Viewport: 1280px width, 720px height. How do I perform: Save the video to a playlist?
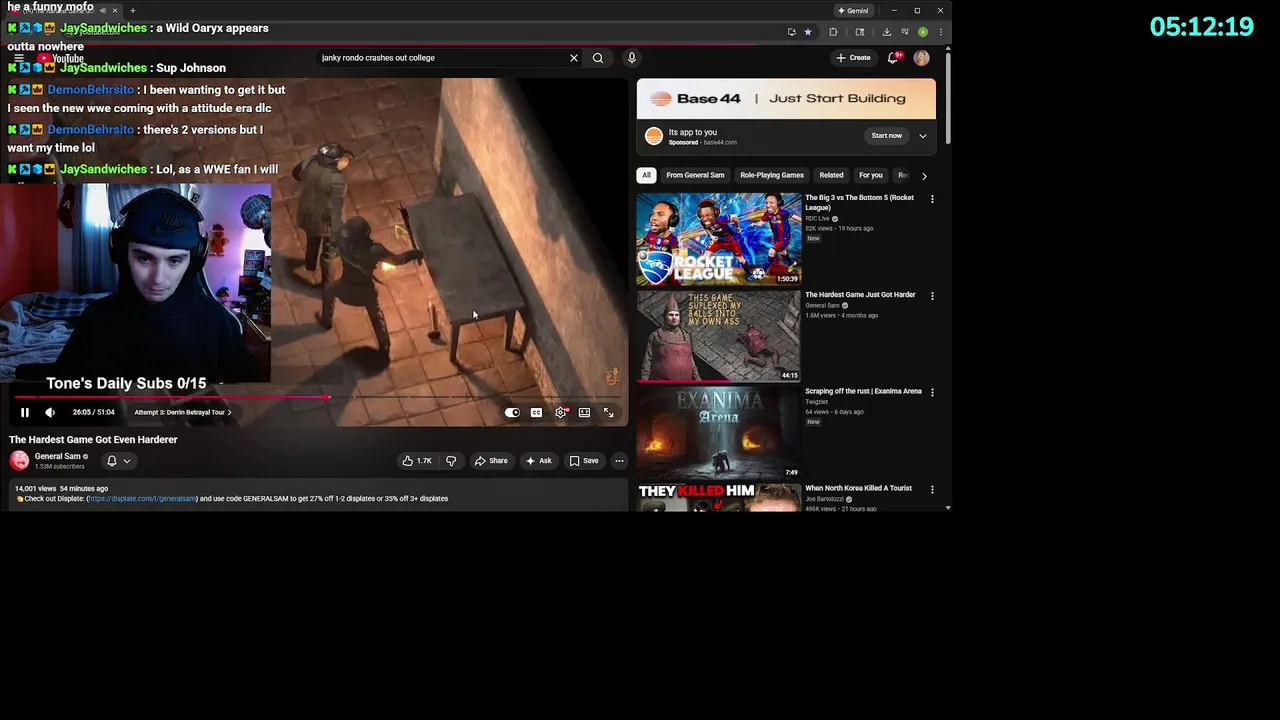(584, 461)
